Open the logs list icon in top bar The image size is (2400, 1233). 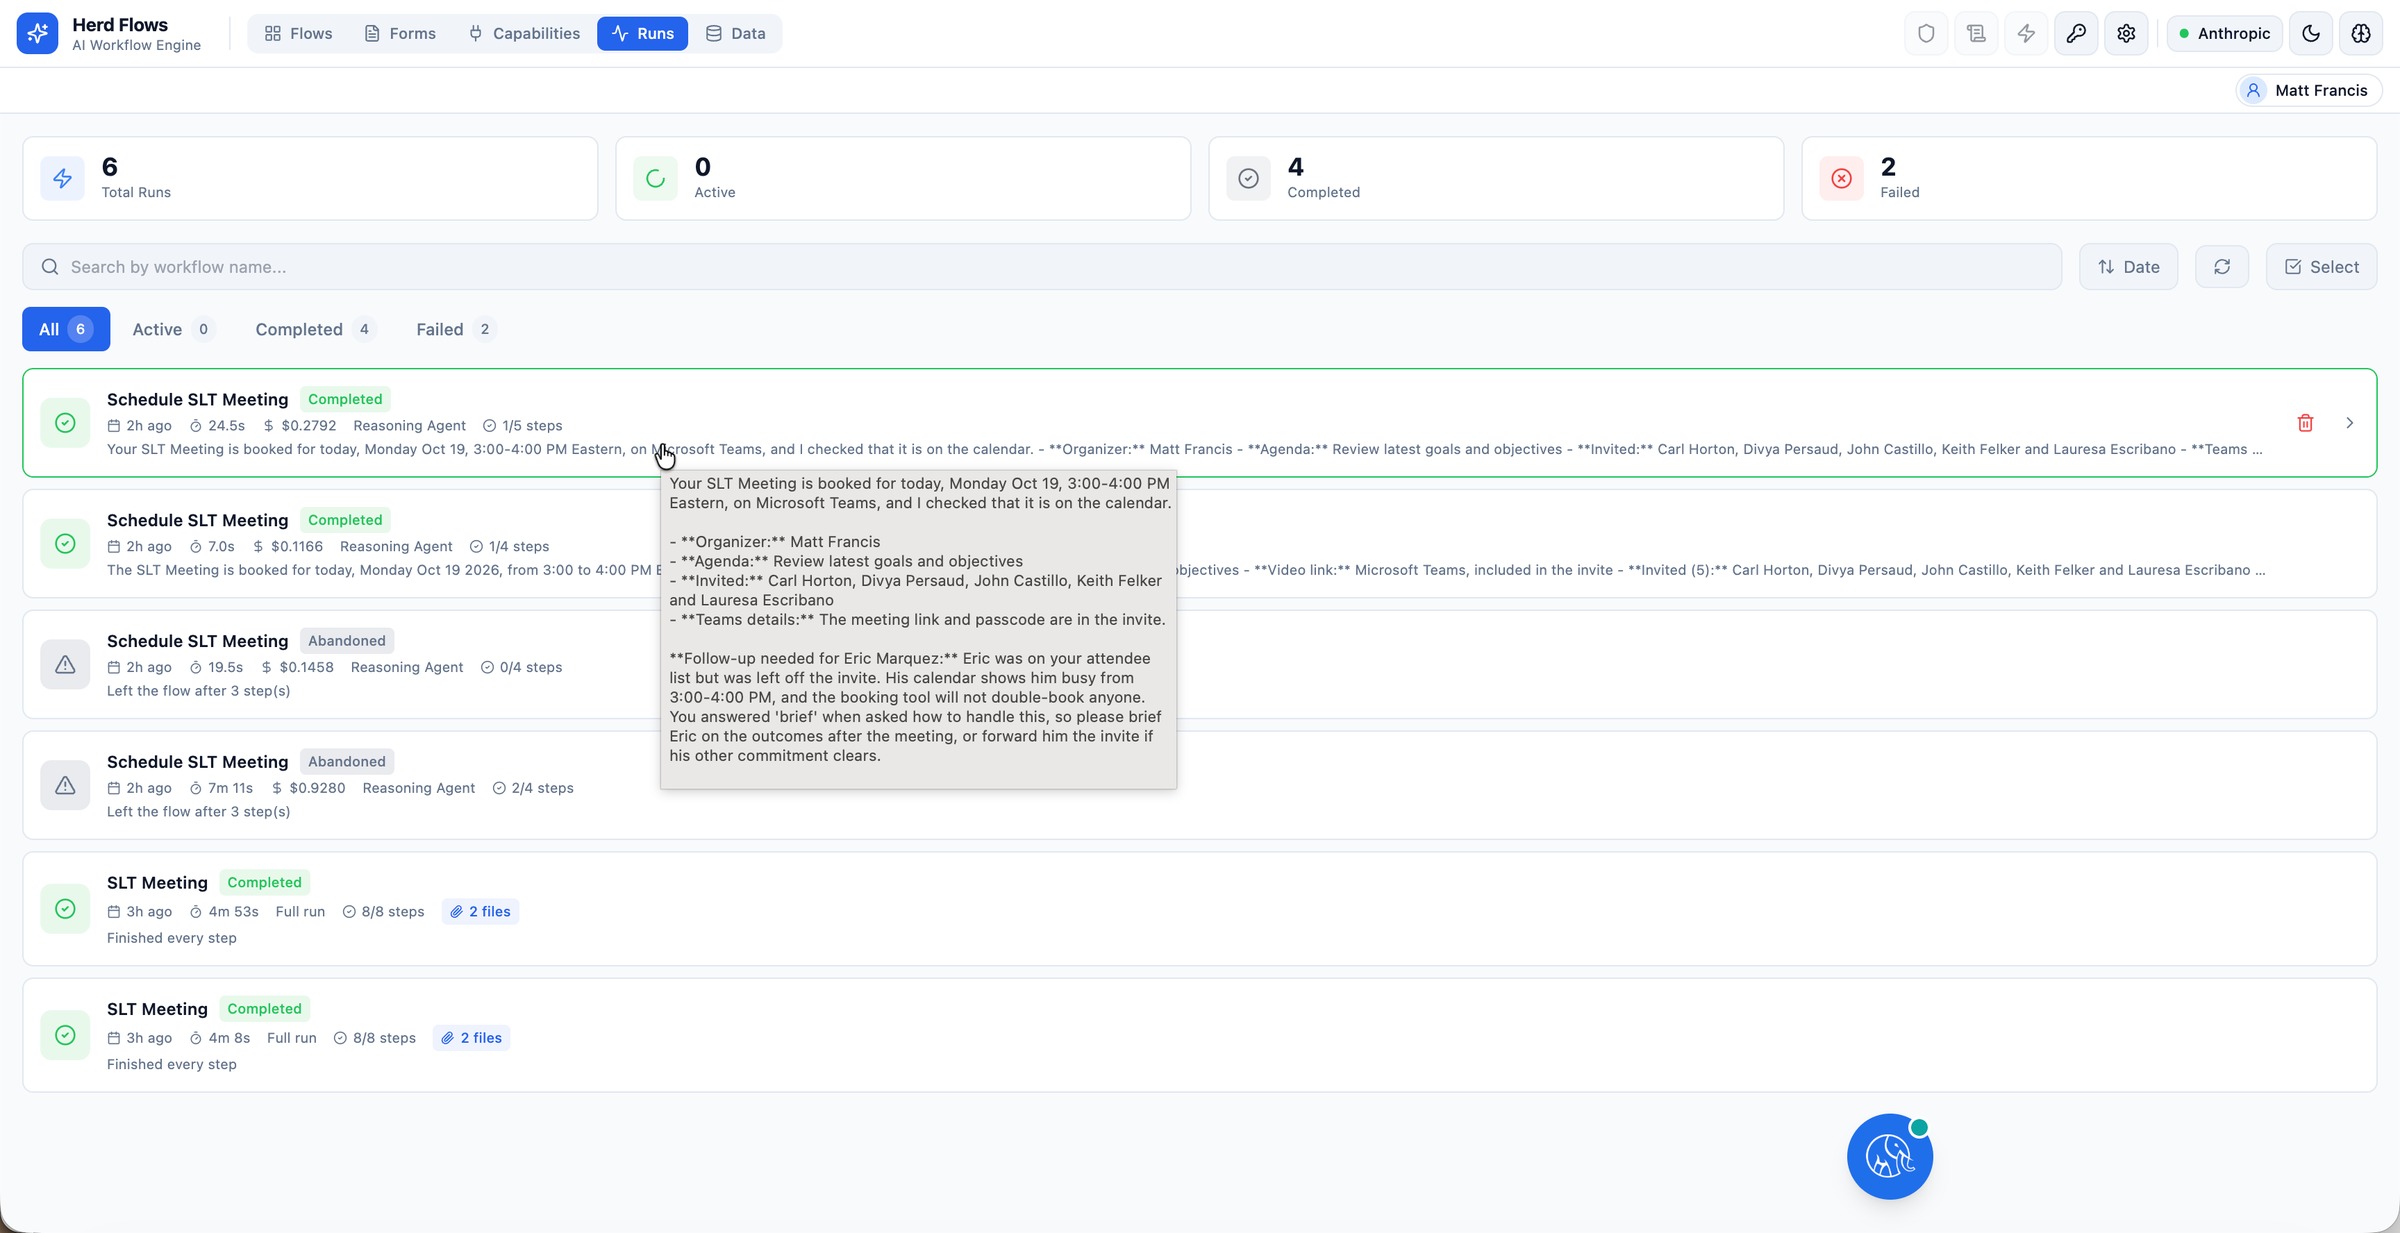click(1976, 33)
